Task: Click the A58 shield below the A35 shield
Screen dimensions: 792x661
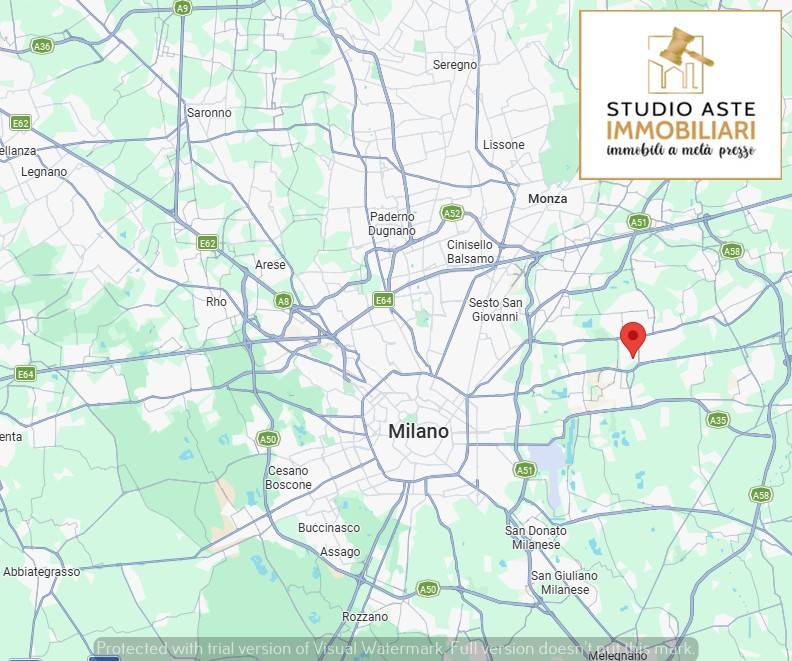Action: 761,494
